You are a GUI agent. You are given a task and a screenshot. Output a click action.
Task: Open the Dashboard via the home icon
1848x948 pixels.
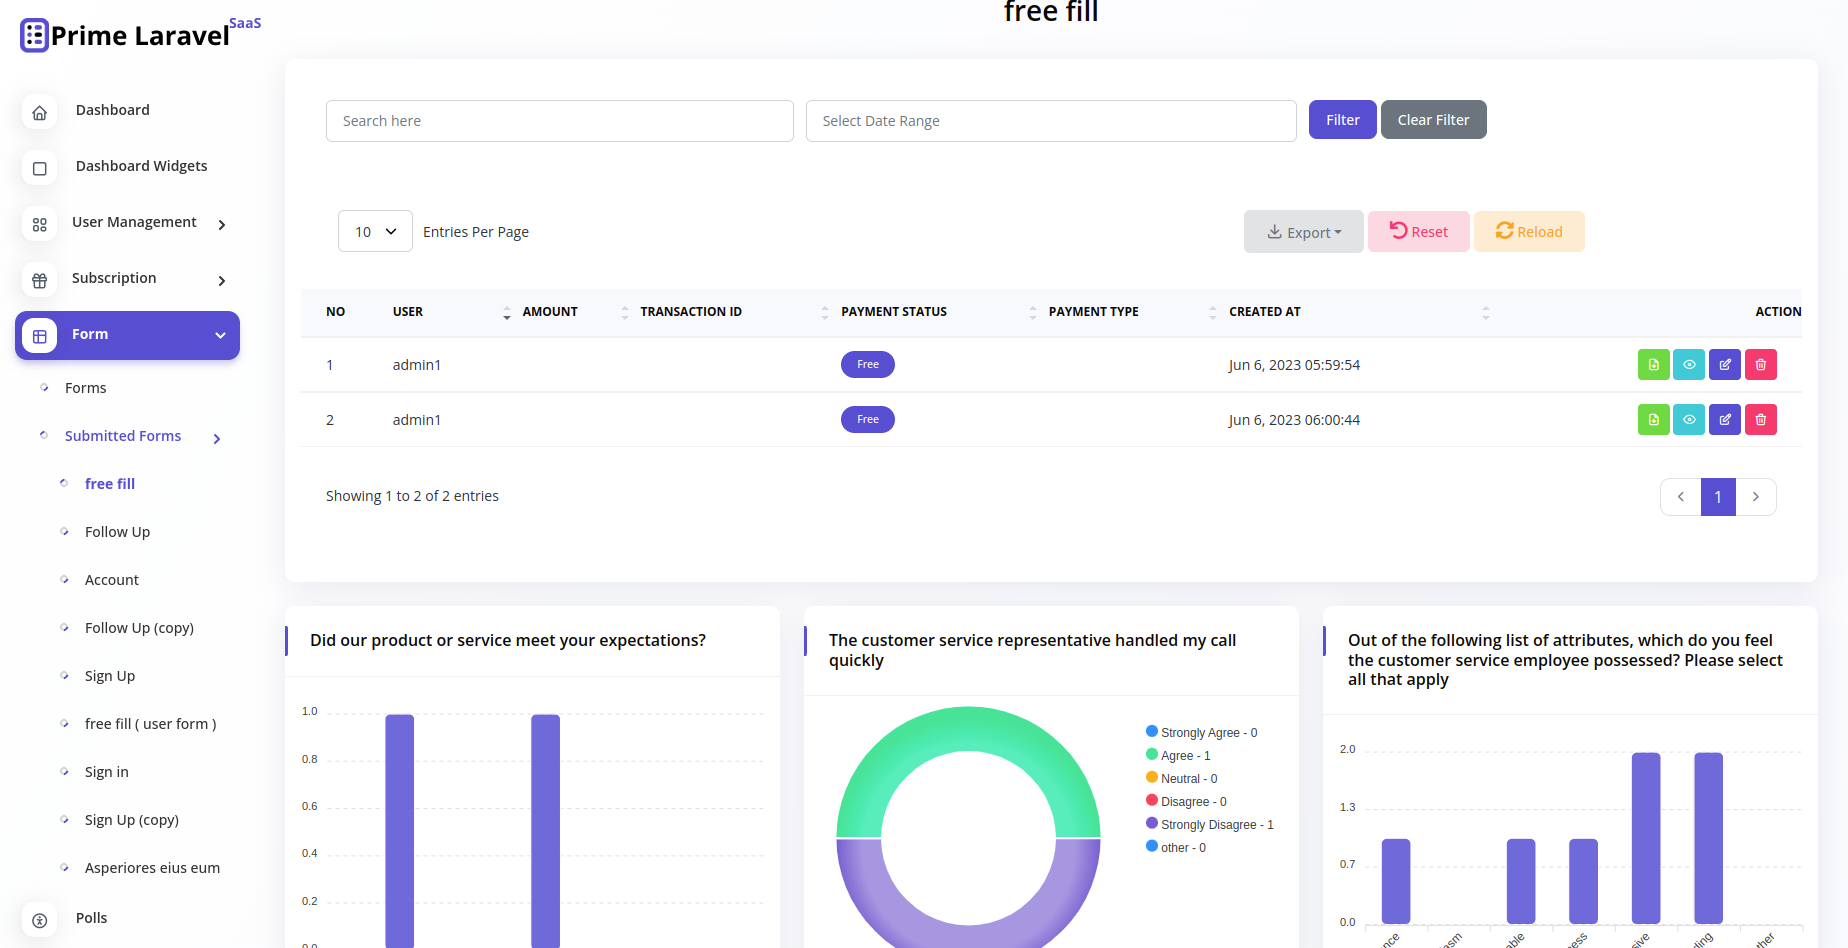coord(39,112)
